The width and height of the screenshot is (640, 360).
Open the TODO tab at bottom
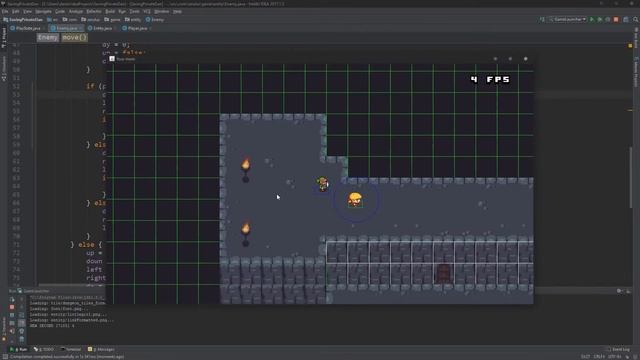click(44, 349)
